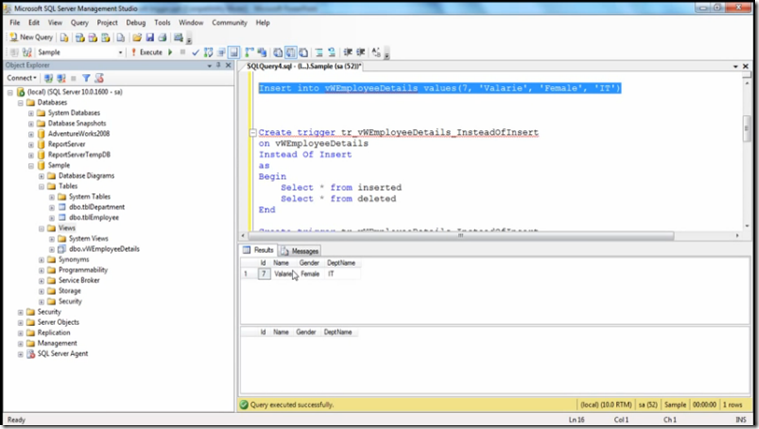Collapse the Sample database node
The image size is (759, 429).
(x=31, y=166)
